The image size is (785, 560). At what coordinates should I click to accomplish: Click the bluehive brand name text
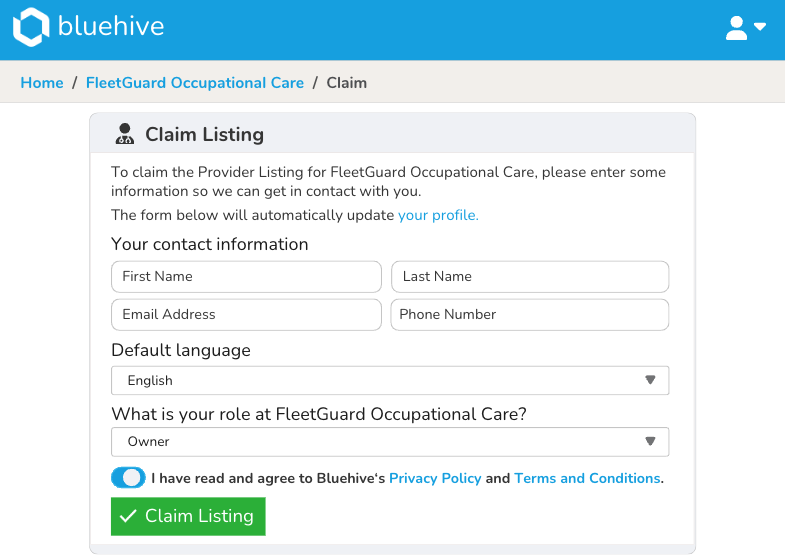110,28
